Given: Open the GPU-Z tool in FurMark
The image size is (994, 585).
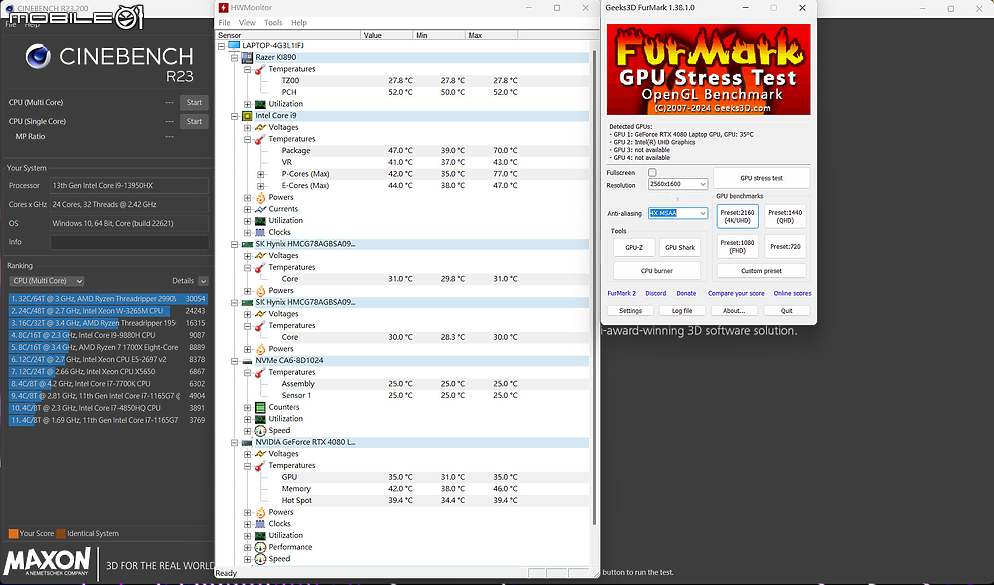Looking at the screenshot, I should point(634,248).
